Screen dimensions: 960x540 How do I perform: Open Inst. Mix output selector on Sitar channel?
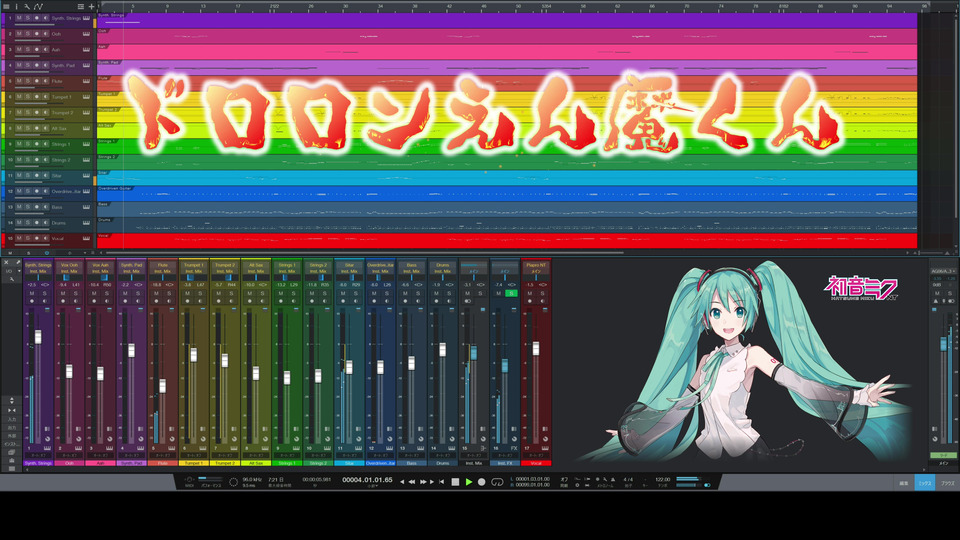click(x=350, y=271)
